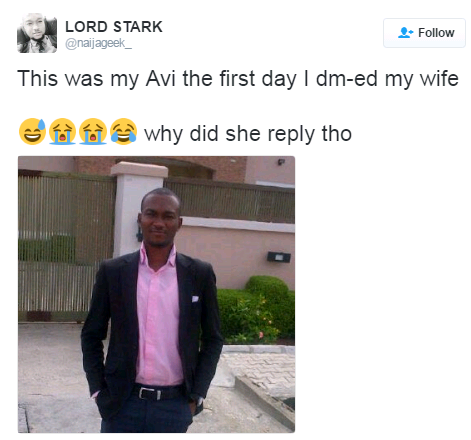Open the @naijageek_ handle link
Viewport: 471px width, 440px height.
pos(98,43)
